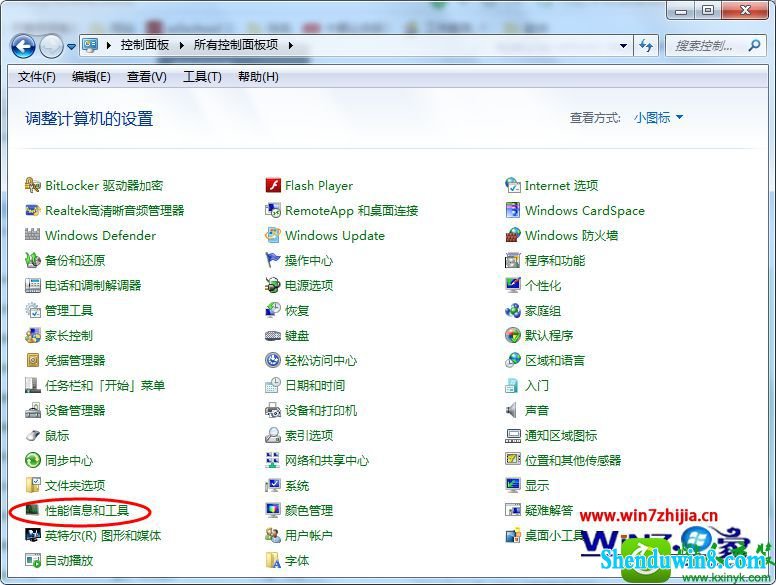Click the 索引选项 link
Image resolution: width=776 pixels, height=585 pixels.
[x=309, y=436]
